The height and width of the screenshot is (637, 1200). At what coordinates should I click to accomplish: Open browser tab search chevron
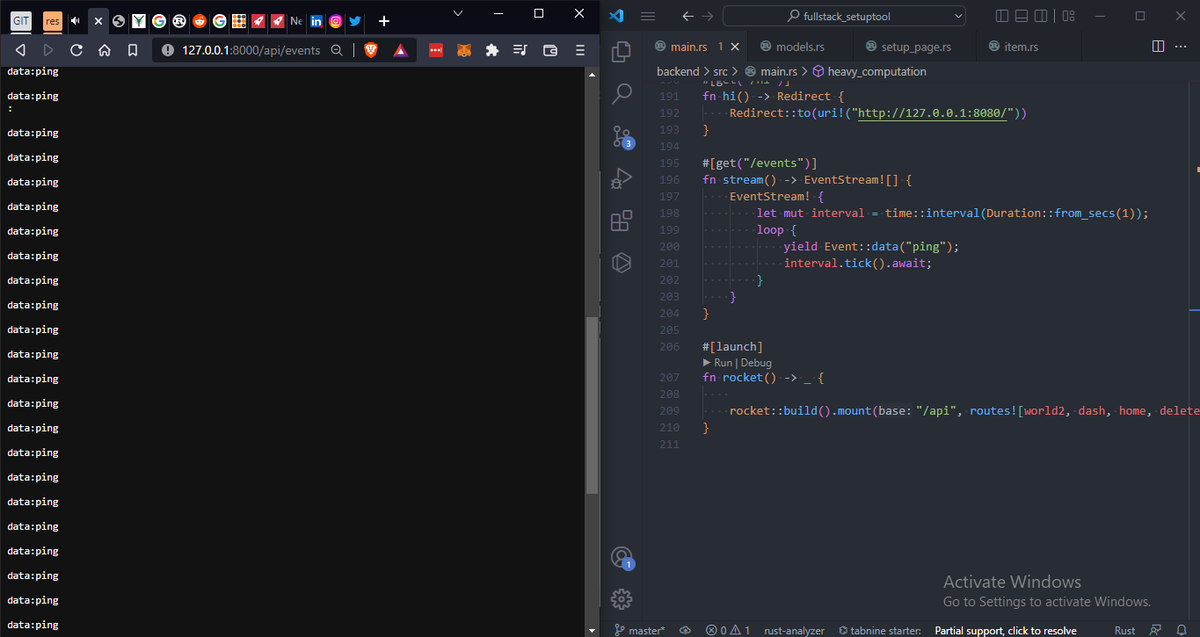tap(458, 13)
